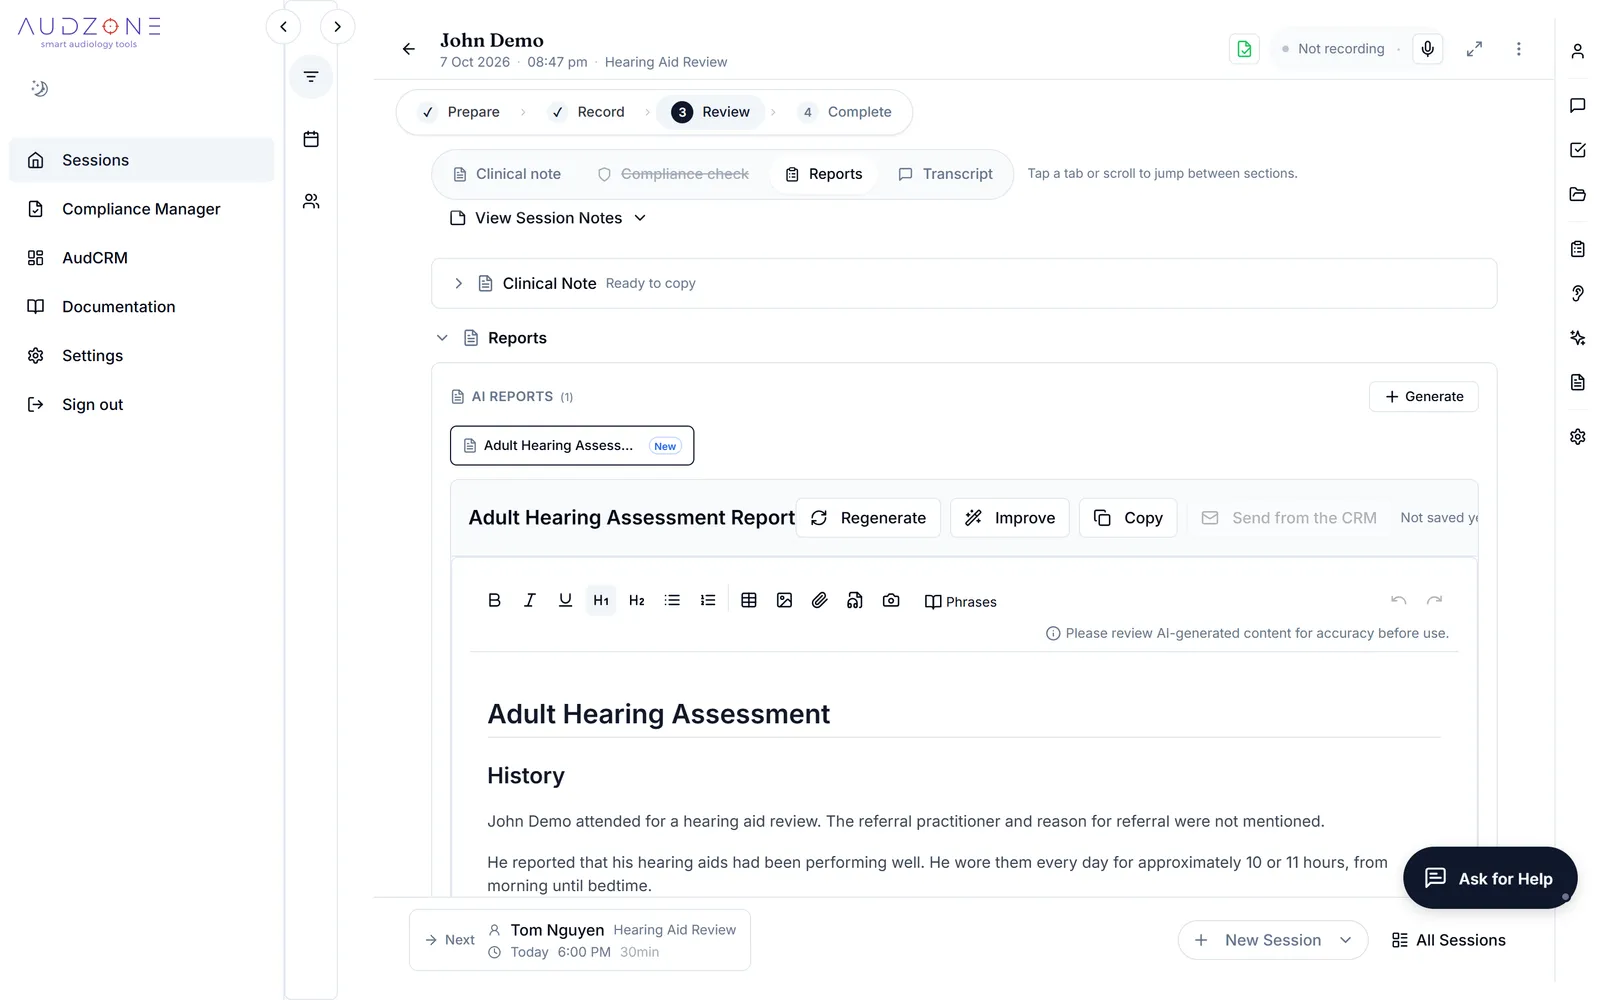Switch to the Clinical note tab
This screenshot has height=1000, width=1600.
tap(507, 174)
